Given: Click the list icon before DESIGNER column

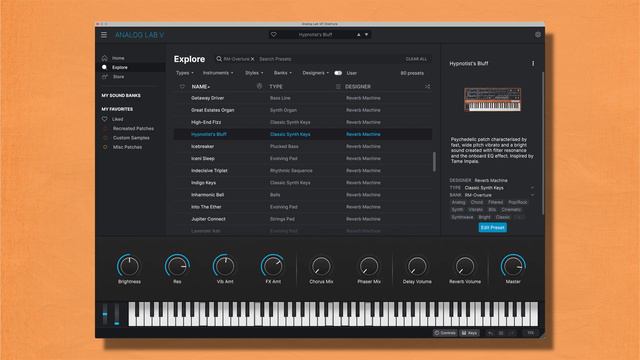Looking at the screenshot, I should 338,87.
